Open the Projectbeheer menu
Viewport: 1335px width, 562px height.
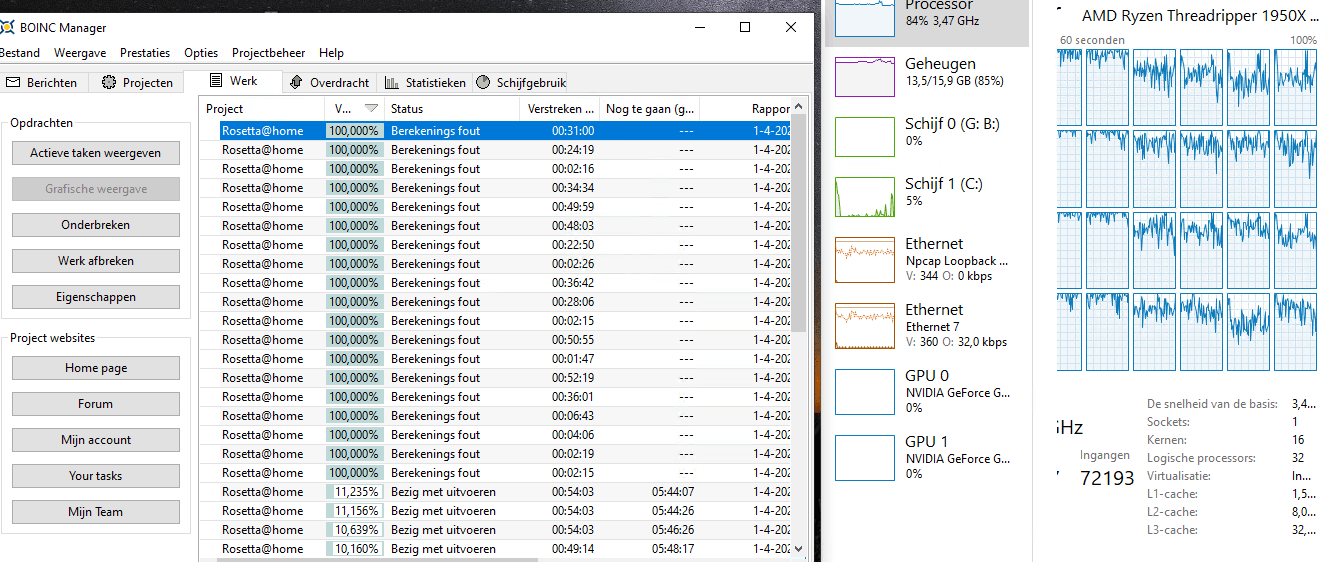269,53
